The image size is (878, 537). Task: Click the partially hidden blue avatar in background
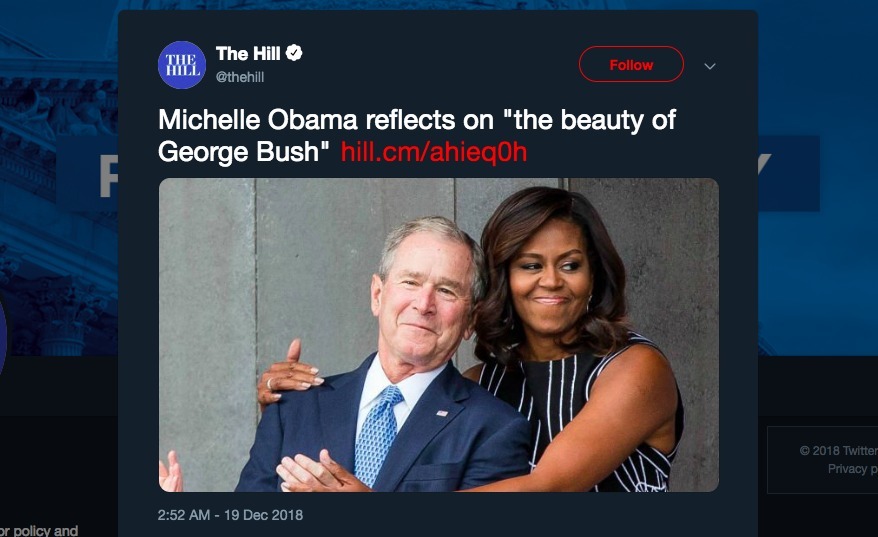pyautogui.click(x=3, y=338)
